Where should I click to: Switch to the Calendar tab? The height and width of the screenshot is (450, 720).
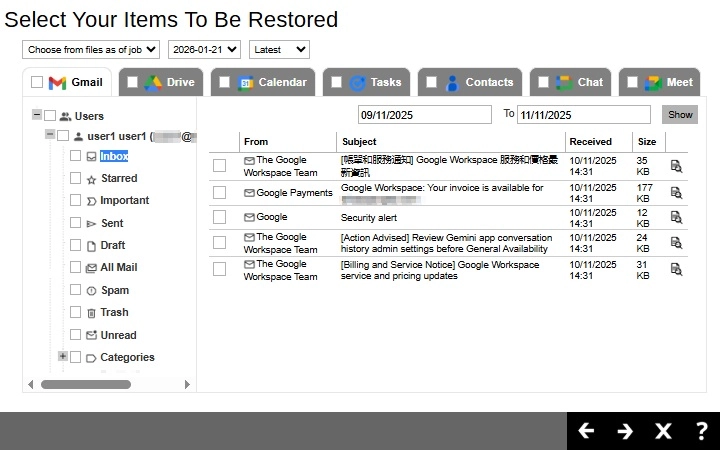pyautogui.click(x=263, y=82)
